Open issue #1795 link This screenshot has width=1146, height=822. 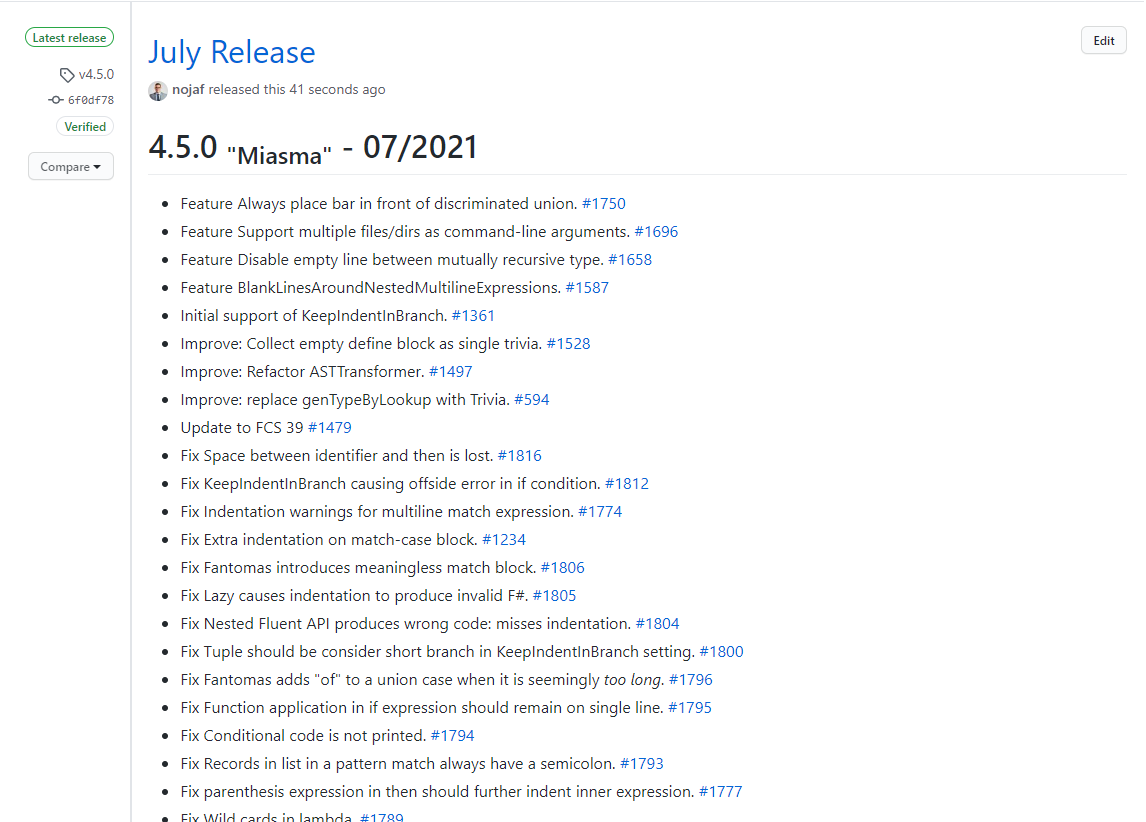click(x=690, y=708)
